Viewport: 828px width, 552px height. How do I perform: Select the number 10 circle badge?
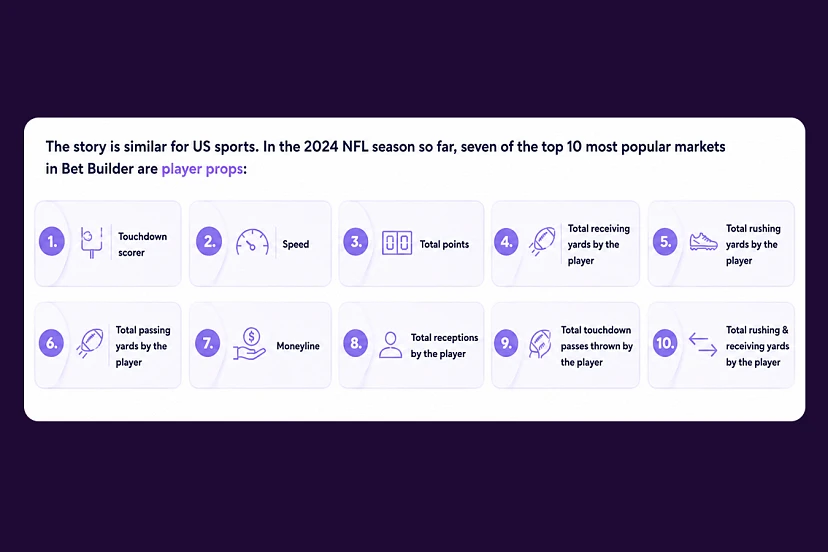click(665, 343)
